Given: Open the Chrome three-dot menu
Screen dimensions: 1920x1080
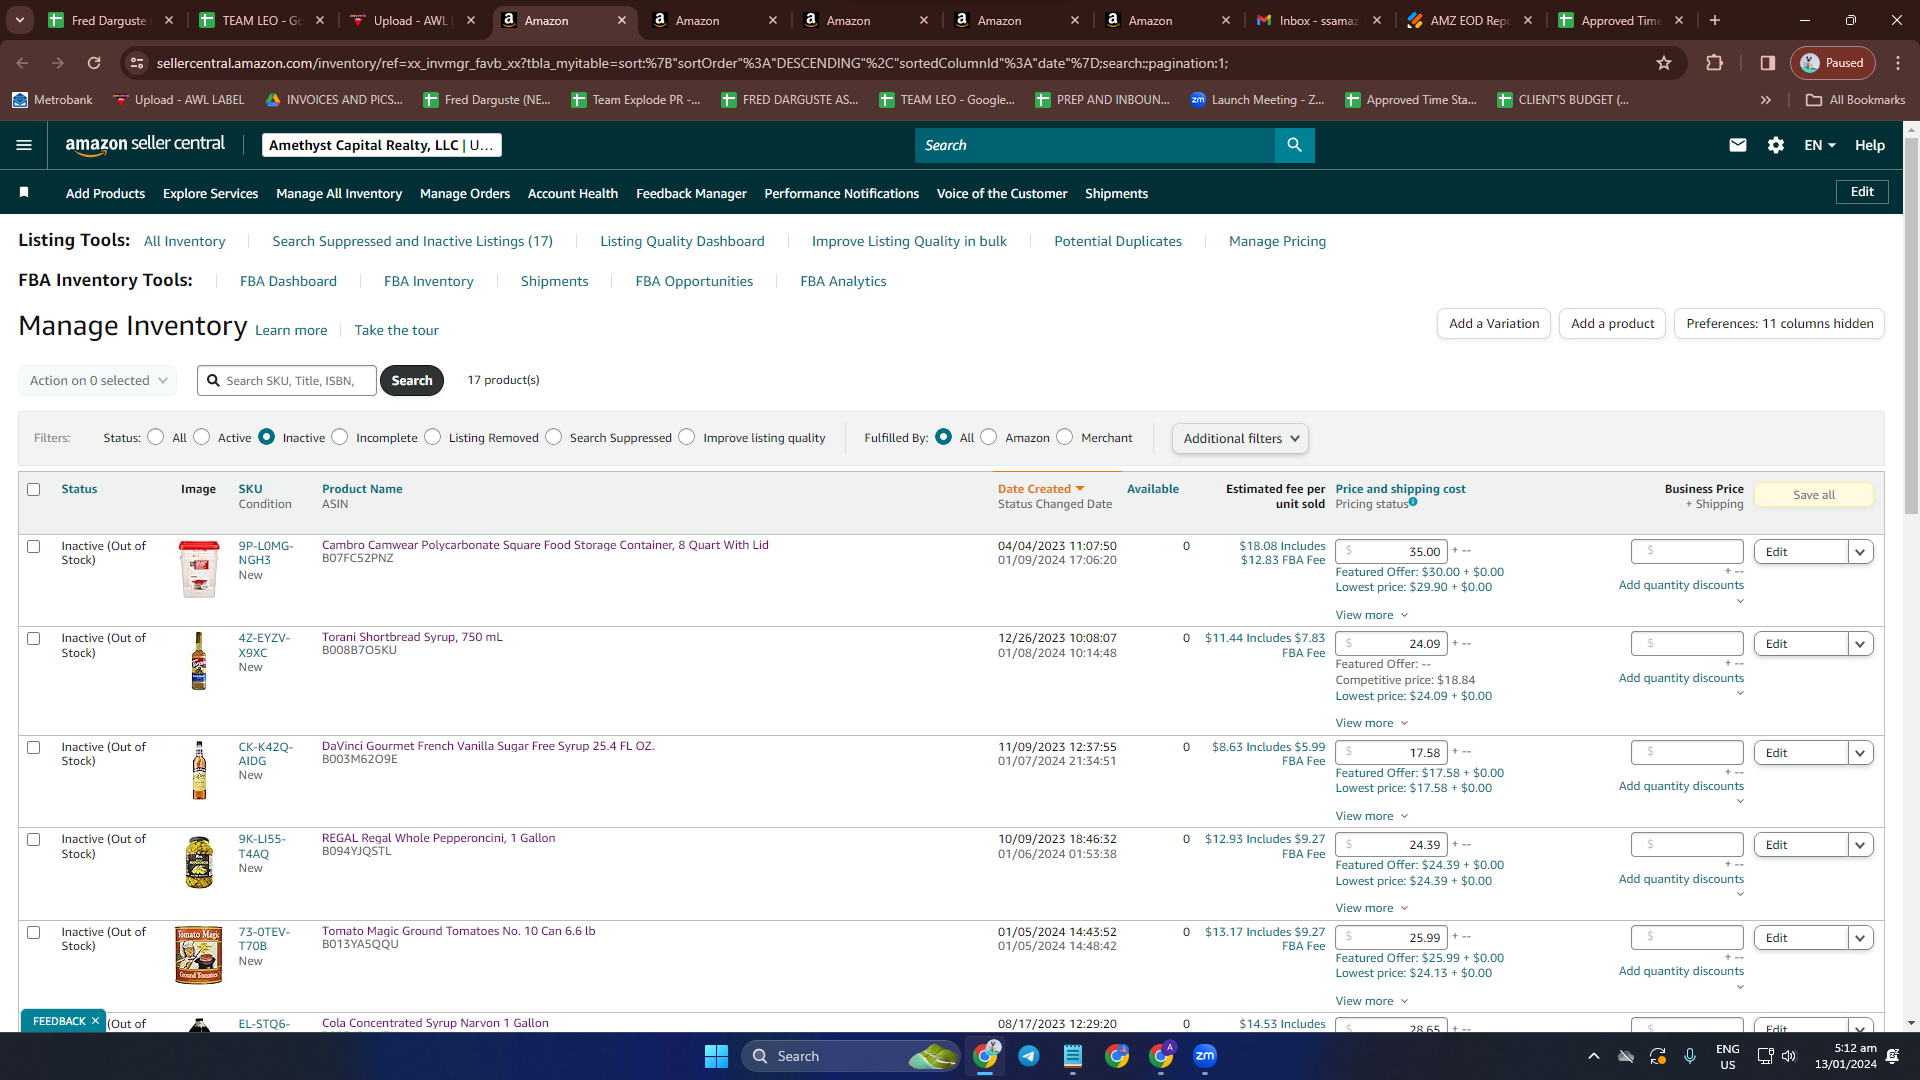Looking at the screenshot, I should [1898, 63].
